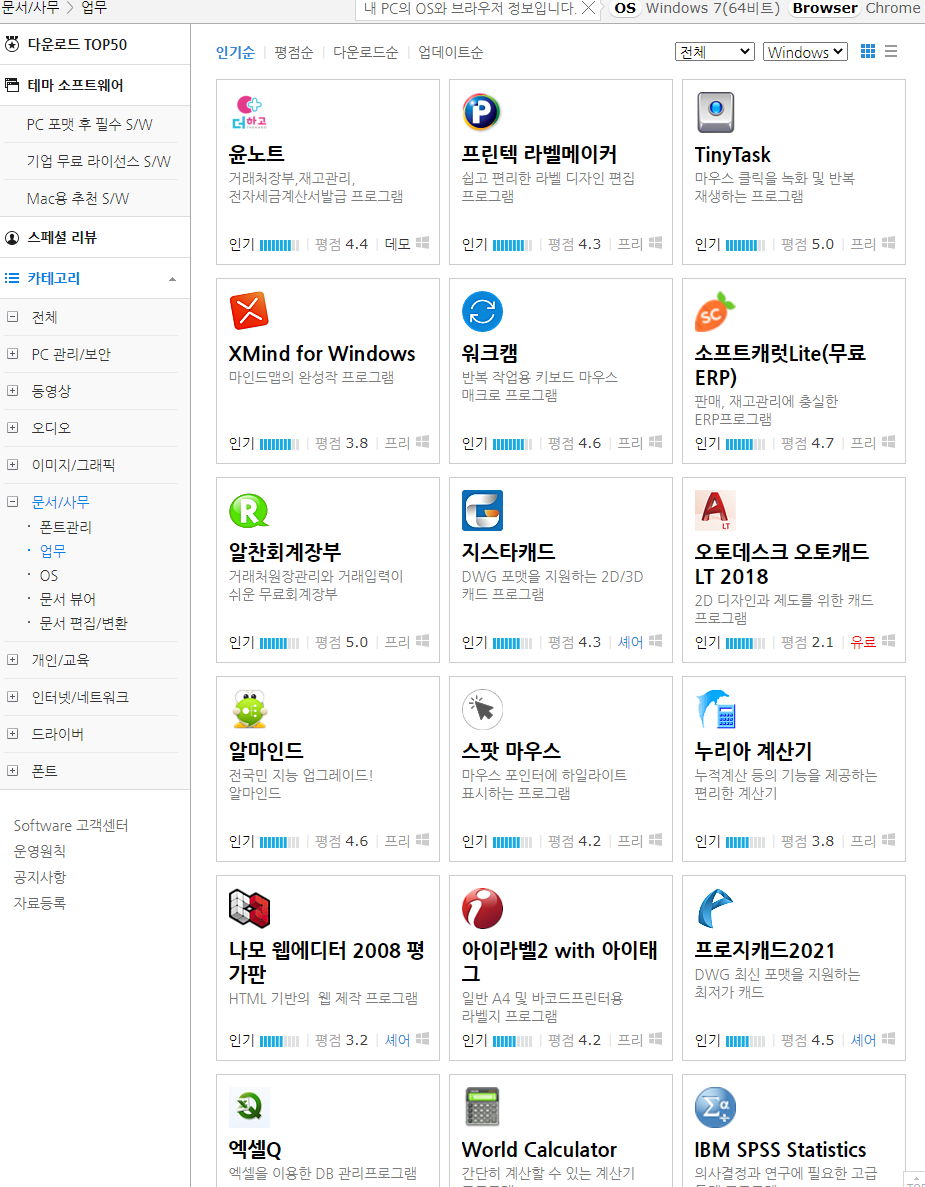Viewport: 925px width, 1187px height.
Task: Open the 윤노트 app icon
Action: [249, 112]
